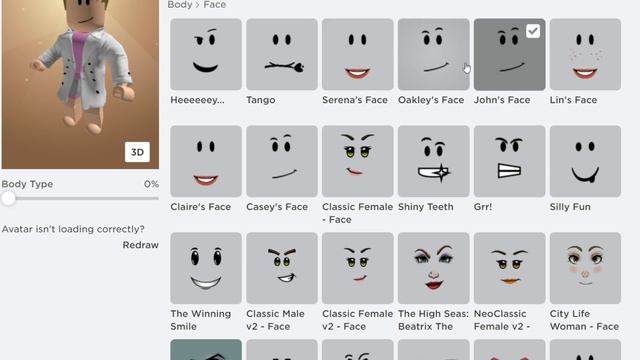Open the Casey's Face name link
The height and width of the screenshot is (360, 640).
(x=277, y=207)
